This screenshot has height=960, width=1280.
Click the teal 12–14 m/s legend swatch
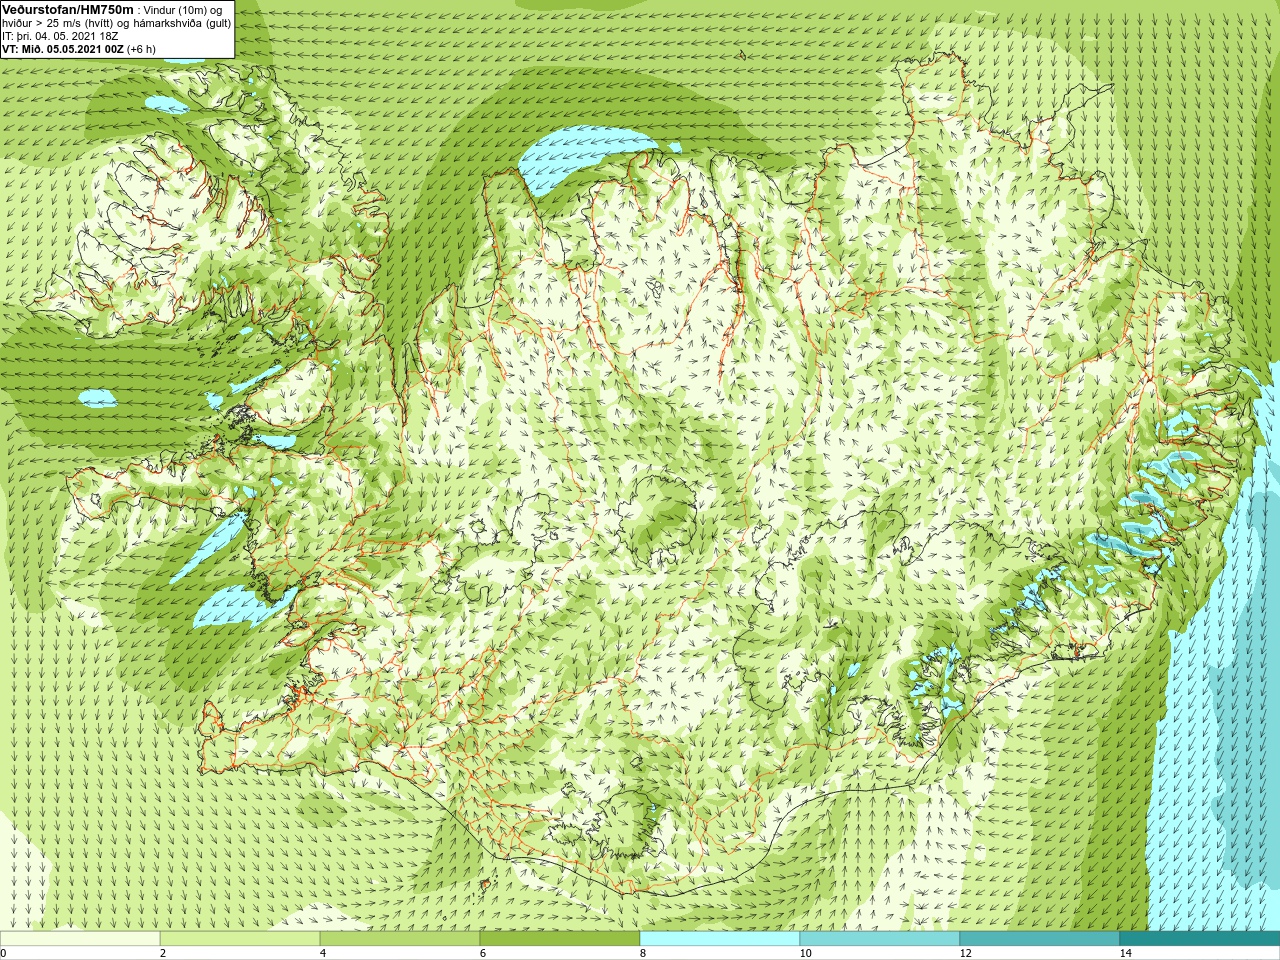tap(1040, 939)
